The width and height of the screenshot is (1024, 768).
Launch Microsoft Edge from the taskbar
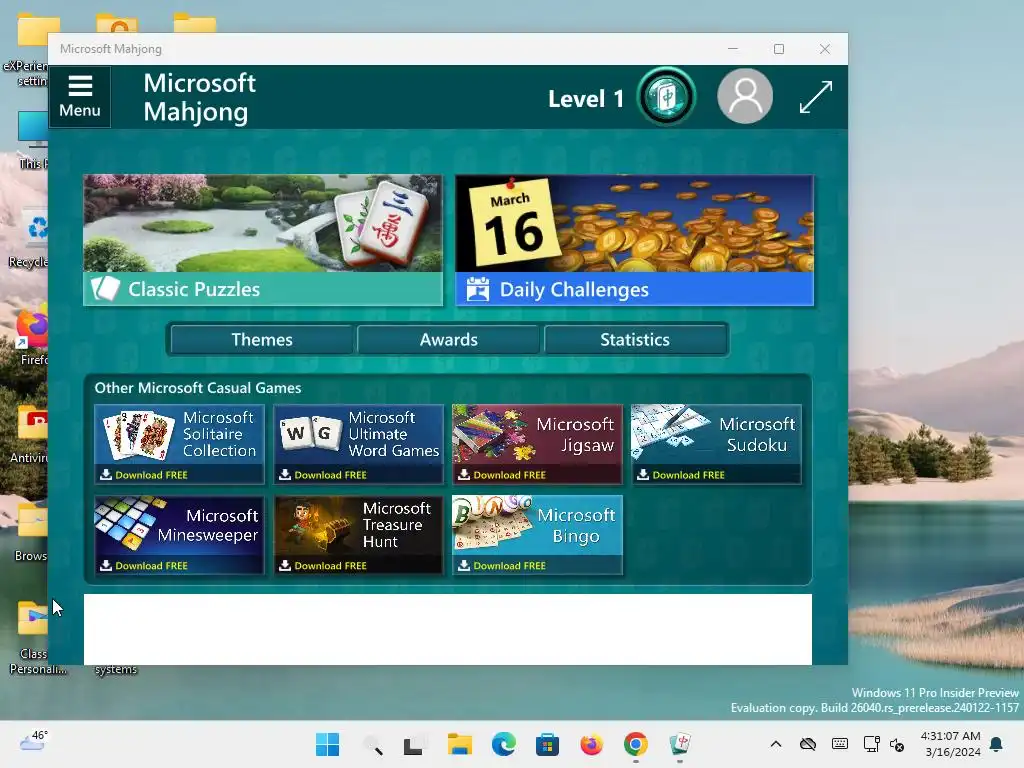click(x=504, y=744)
